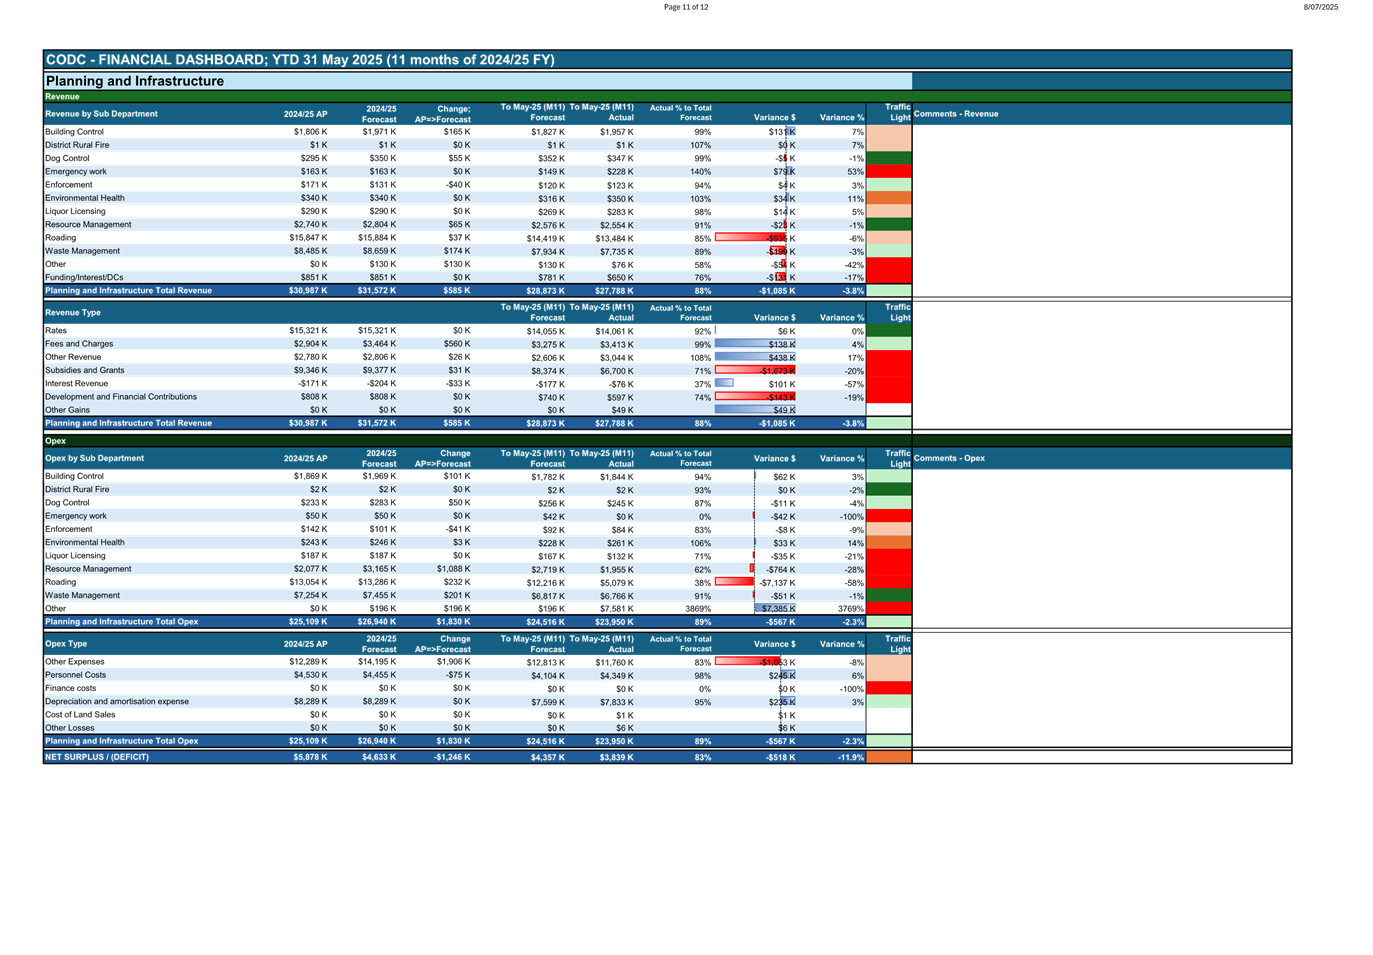Click the NET SURPLUS / (DEFICIT) label
Viewport: 1373px width, 955px height.
pos(97,757)
